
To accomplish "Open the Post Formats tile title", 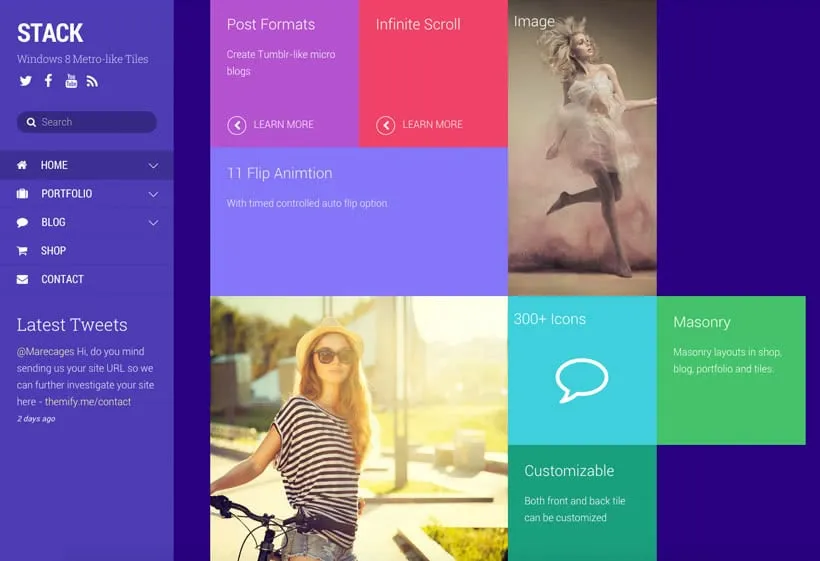I will click(271, 25).
